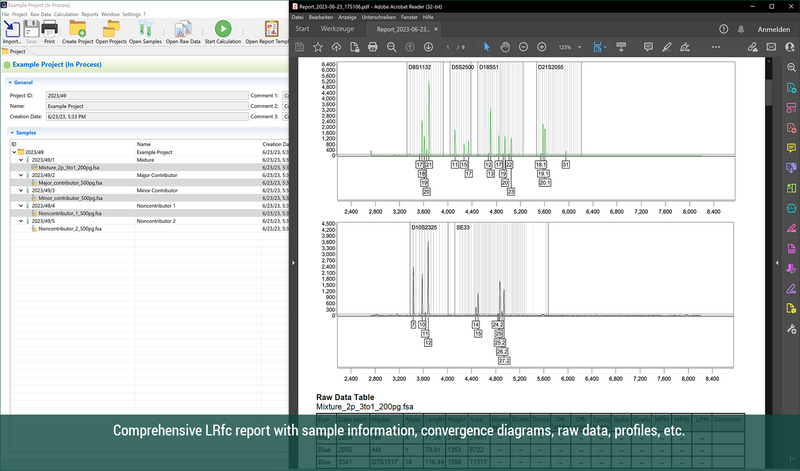Select Noncontributor_1_500pg.fsa file row

[x=149, y=213]
